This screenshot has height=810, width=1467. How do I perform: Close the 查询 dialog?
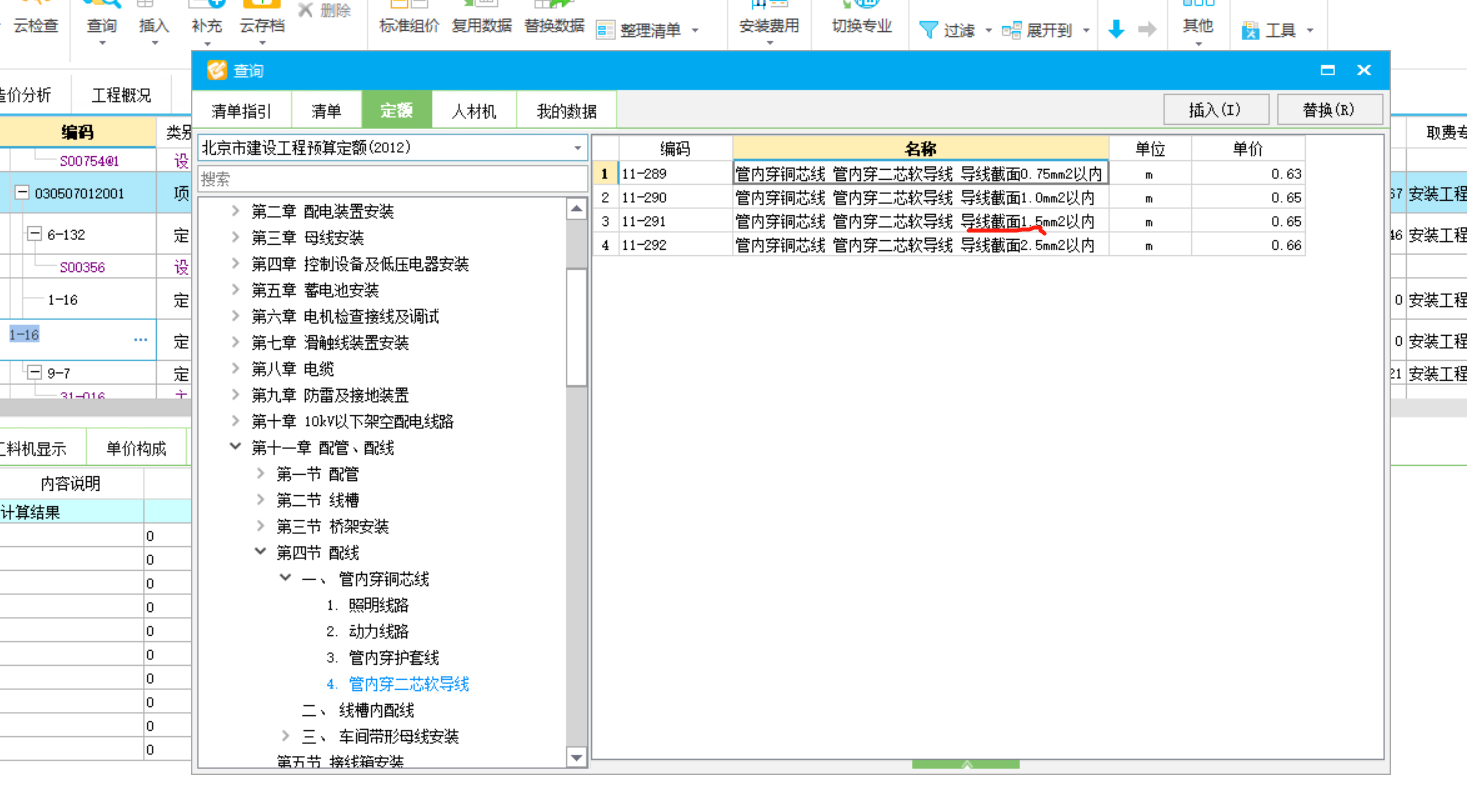[x=1364, y=70]
